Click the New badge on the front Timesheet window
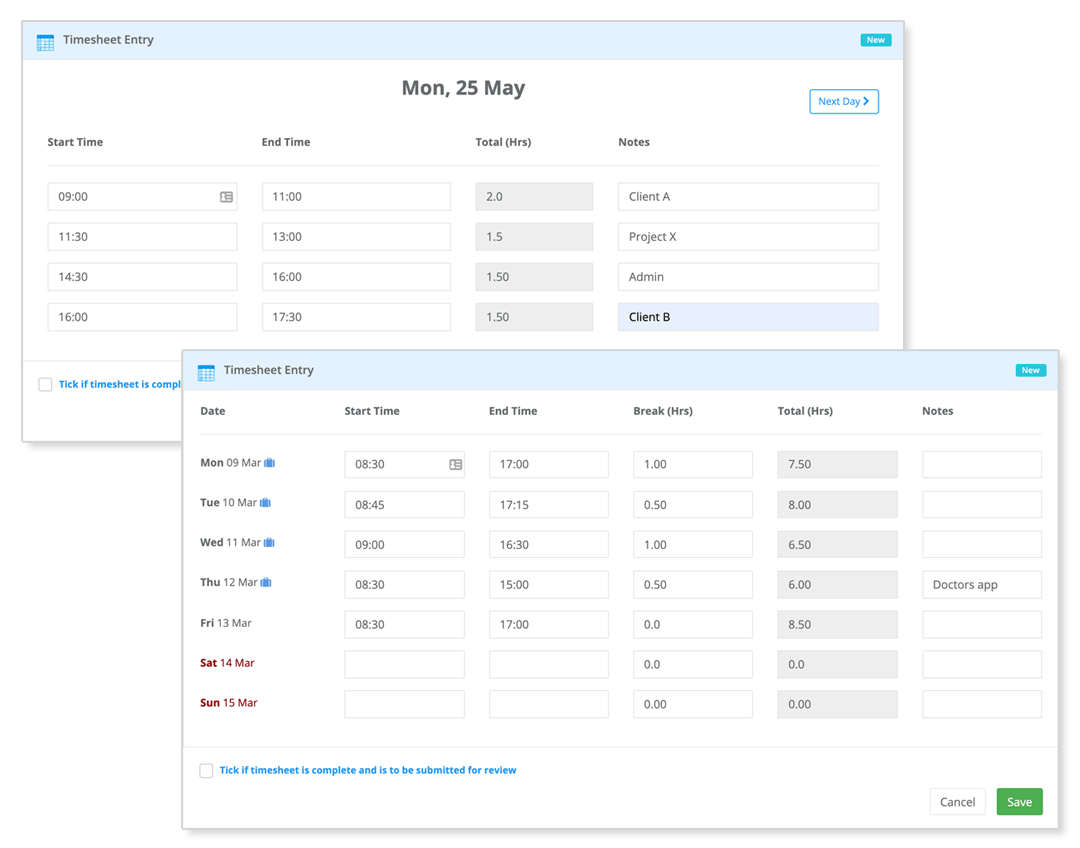The height and width of the screenshot is (848, 1080). (1031, 370)
